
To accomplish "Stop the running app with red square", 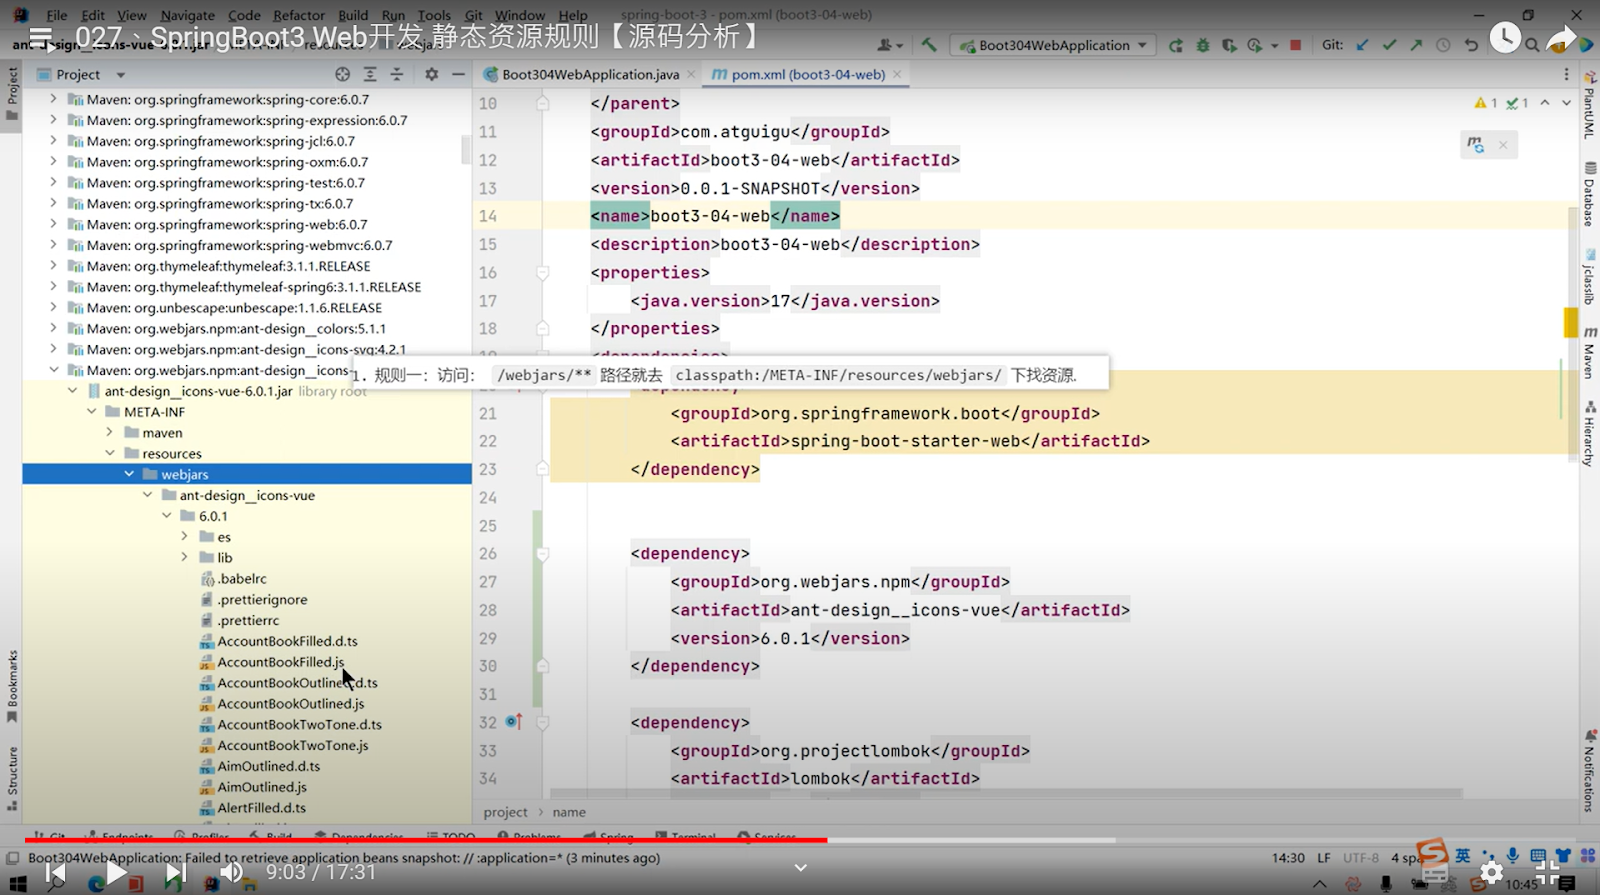I will (x=1296, y=45).
